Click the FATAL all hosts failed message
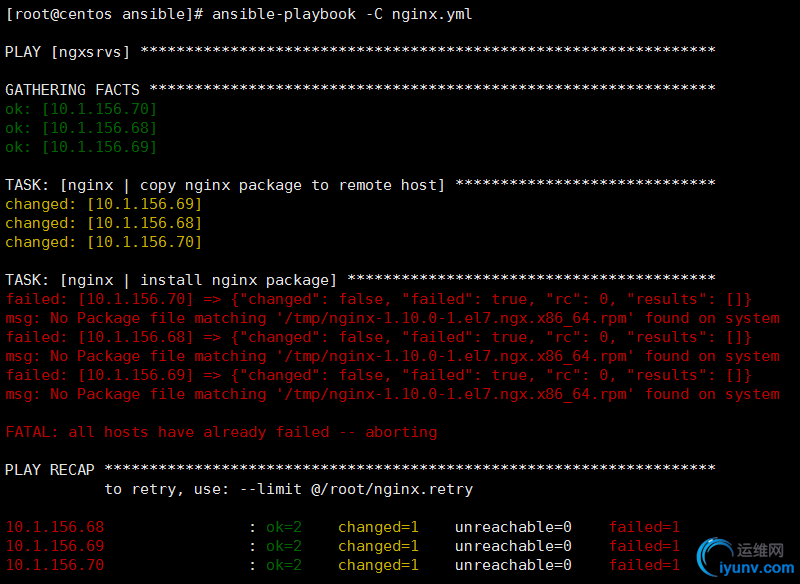 (221, 433)
